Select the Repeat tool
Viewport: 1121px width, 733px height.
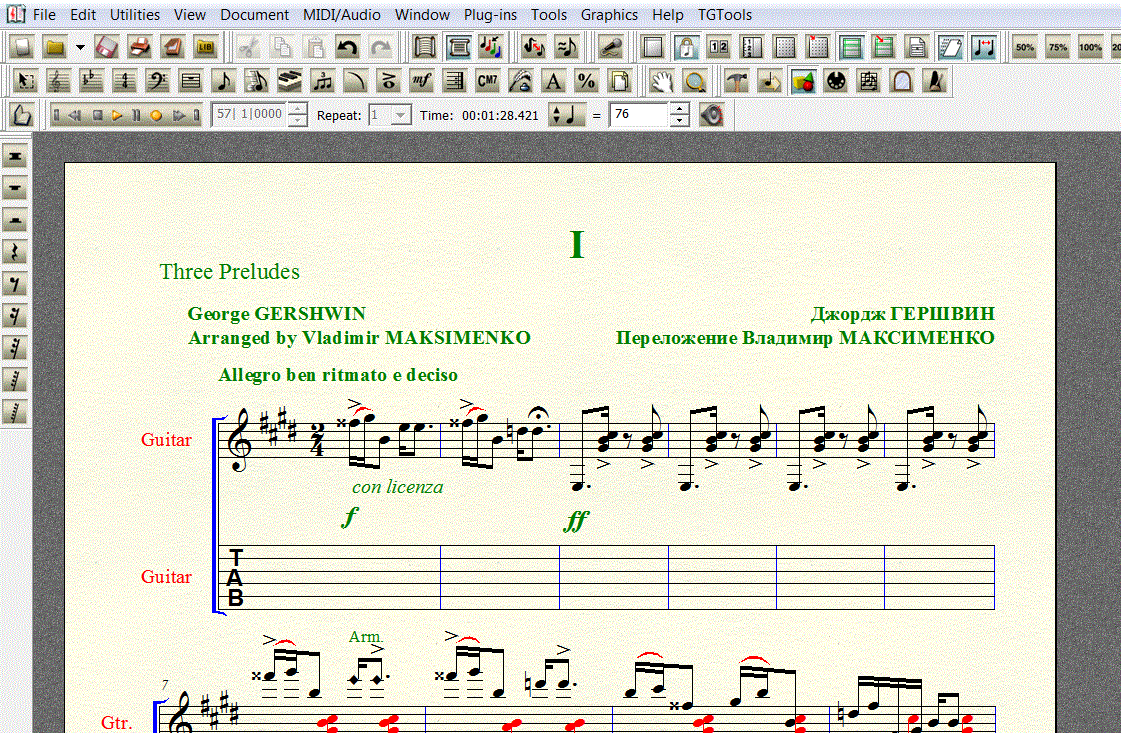(454, 81)
